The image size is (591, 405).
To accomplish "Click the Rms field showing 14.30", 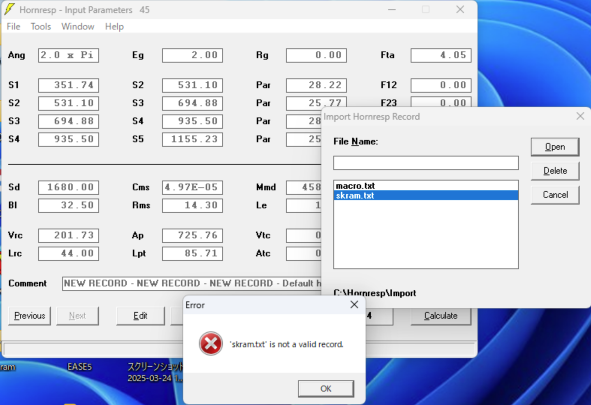I will click(192, 206).
